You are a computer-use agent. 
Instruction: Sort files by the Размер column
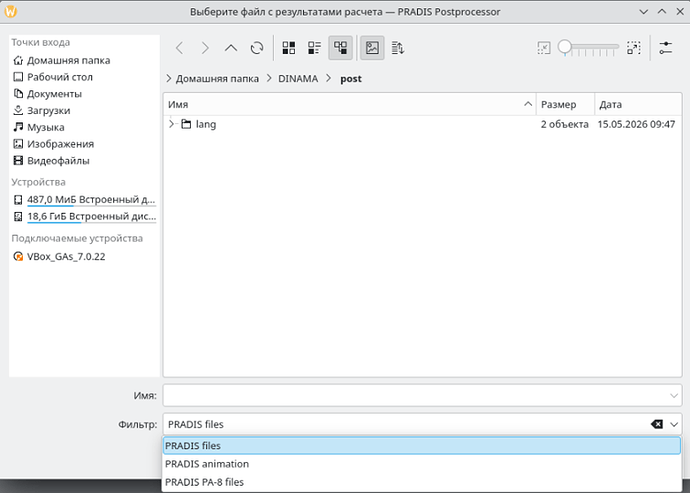click(565, 104)
